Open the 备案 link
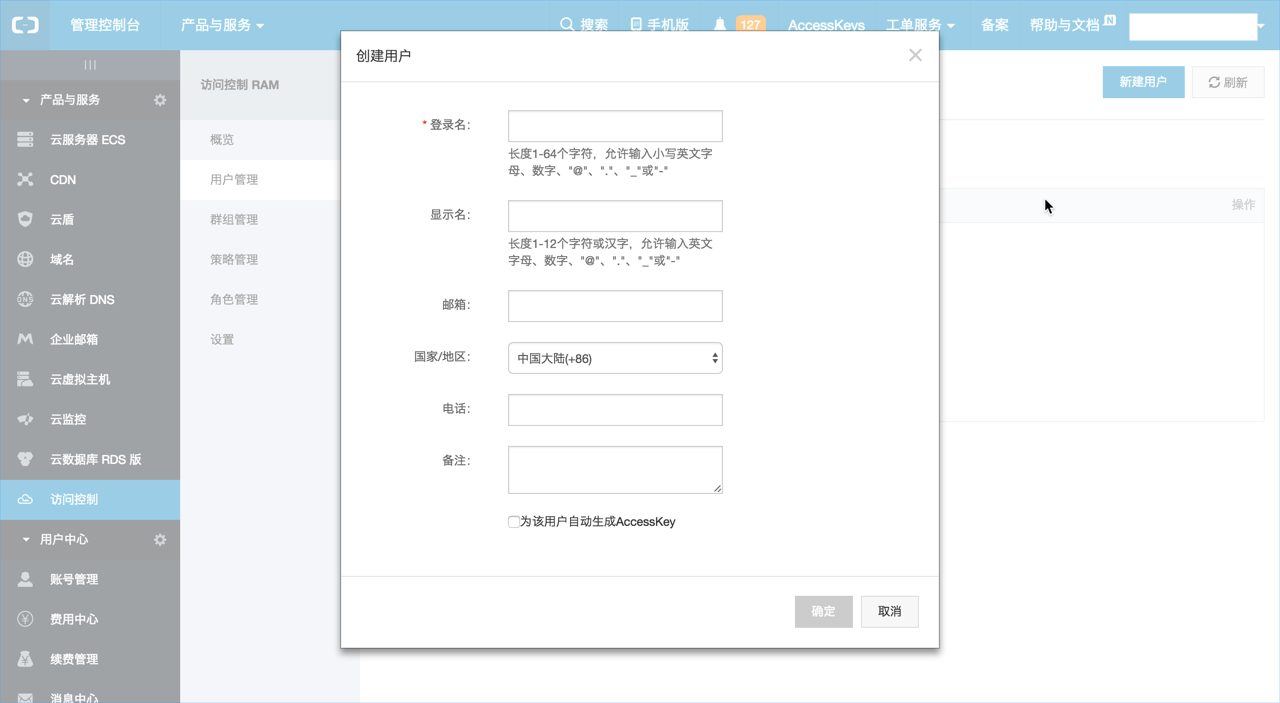This screenshot has height=703, width=1280. pyautogui.click(x=995, y=25)
